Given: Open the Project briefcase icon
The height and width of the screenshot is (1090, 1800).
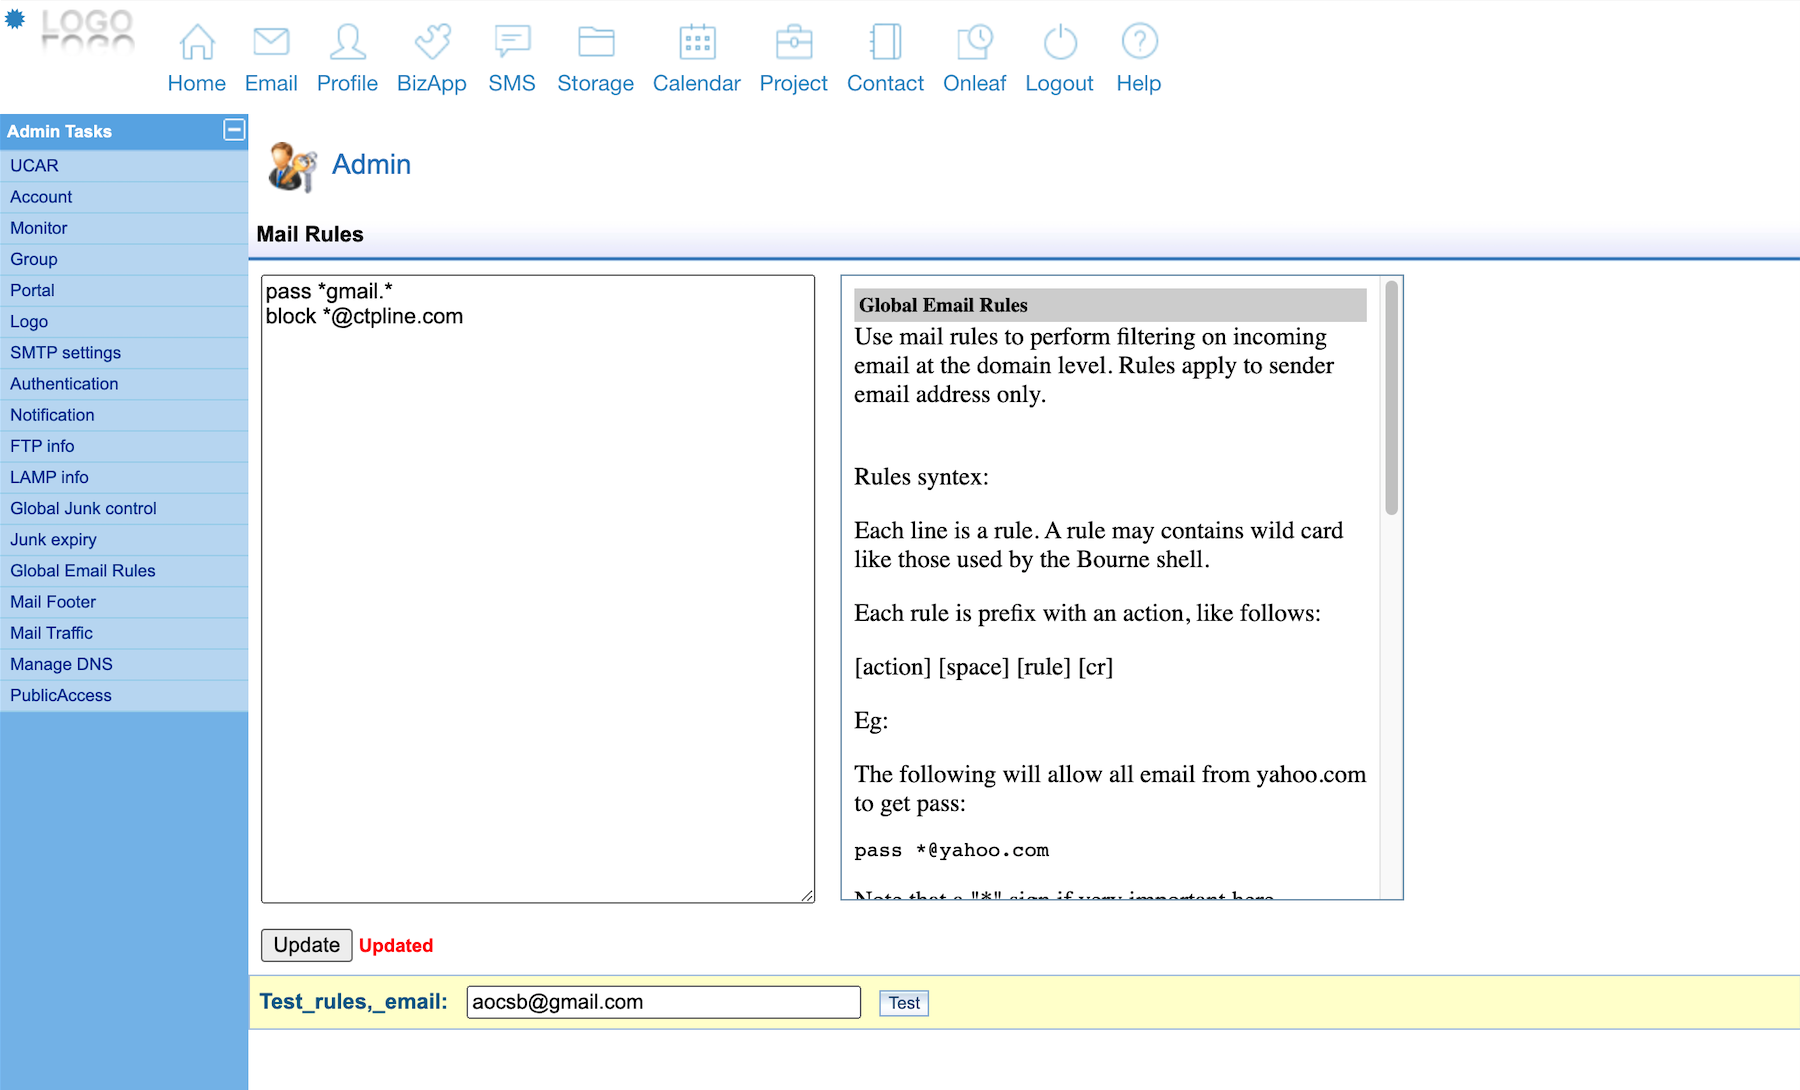Looking at the screenshot, I should click(x=794, y=42).
